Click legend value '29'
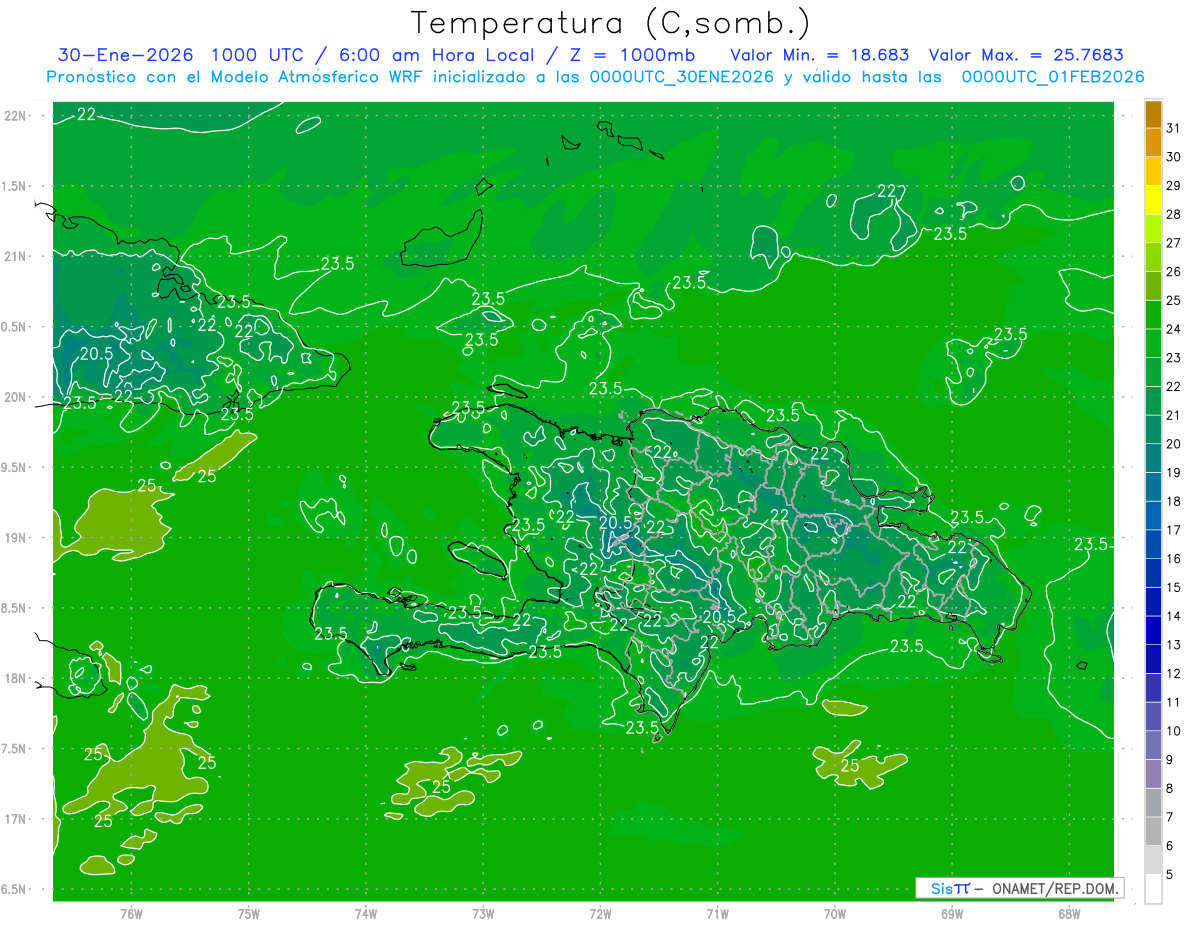Viewport: 1200px width, 927px height. [x=1174, y=185]
